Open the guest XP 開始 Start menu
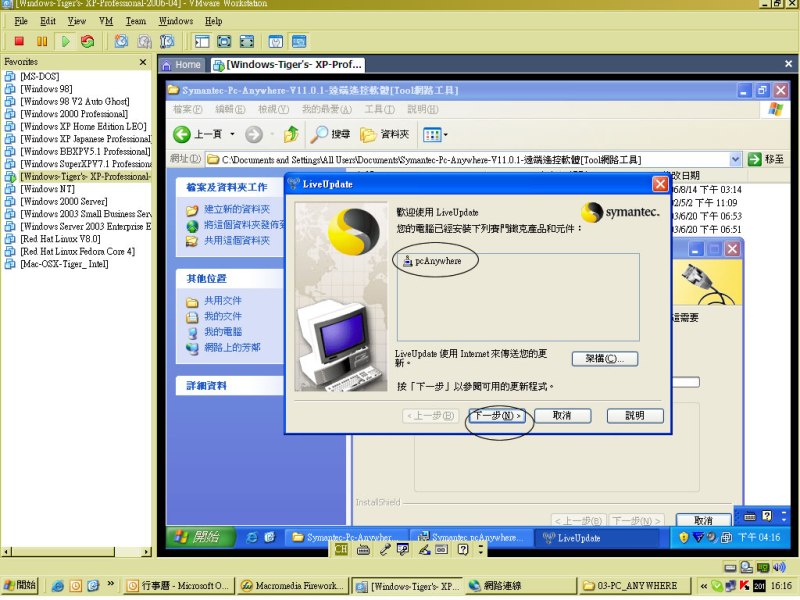800x600 pixels. point(201,537)
